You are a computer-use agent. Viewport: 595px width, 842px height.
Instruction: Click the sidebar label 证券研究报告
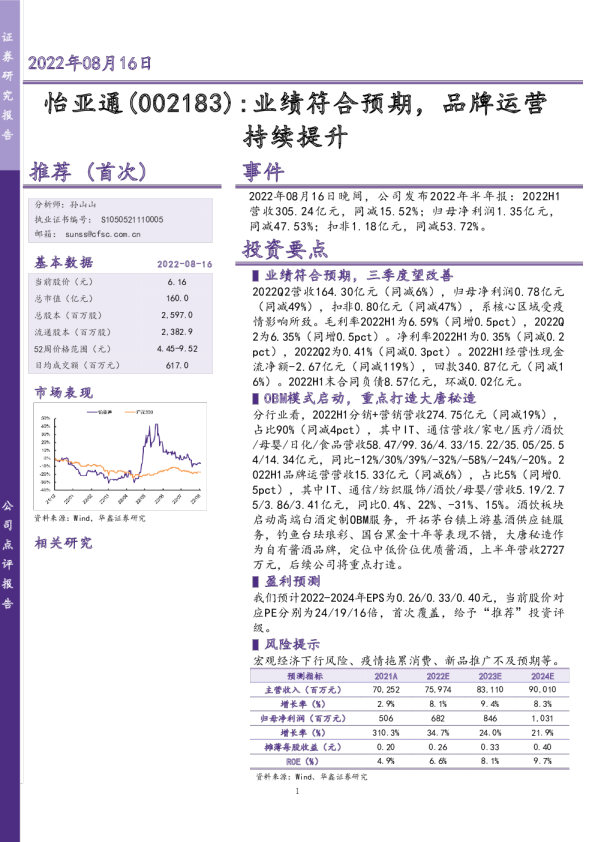tap(8, 86)
